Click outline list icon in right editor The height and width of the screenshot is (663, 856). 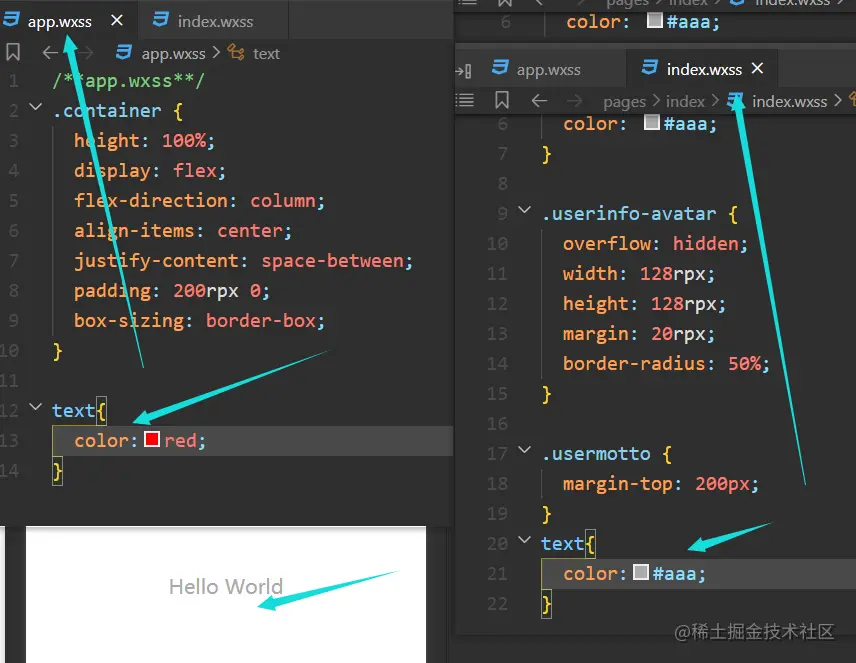tap(465, 100)
